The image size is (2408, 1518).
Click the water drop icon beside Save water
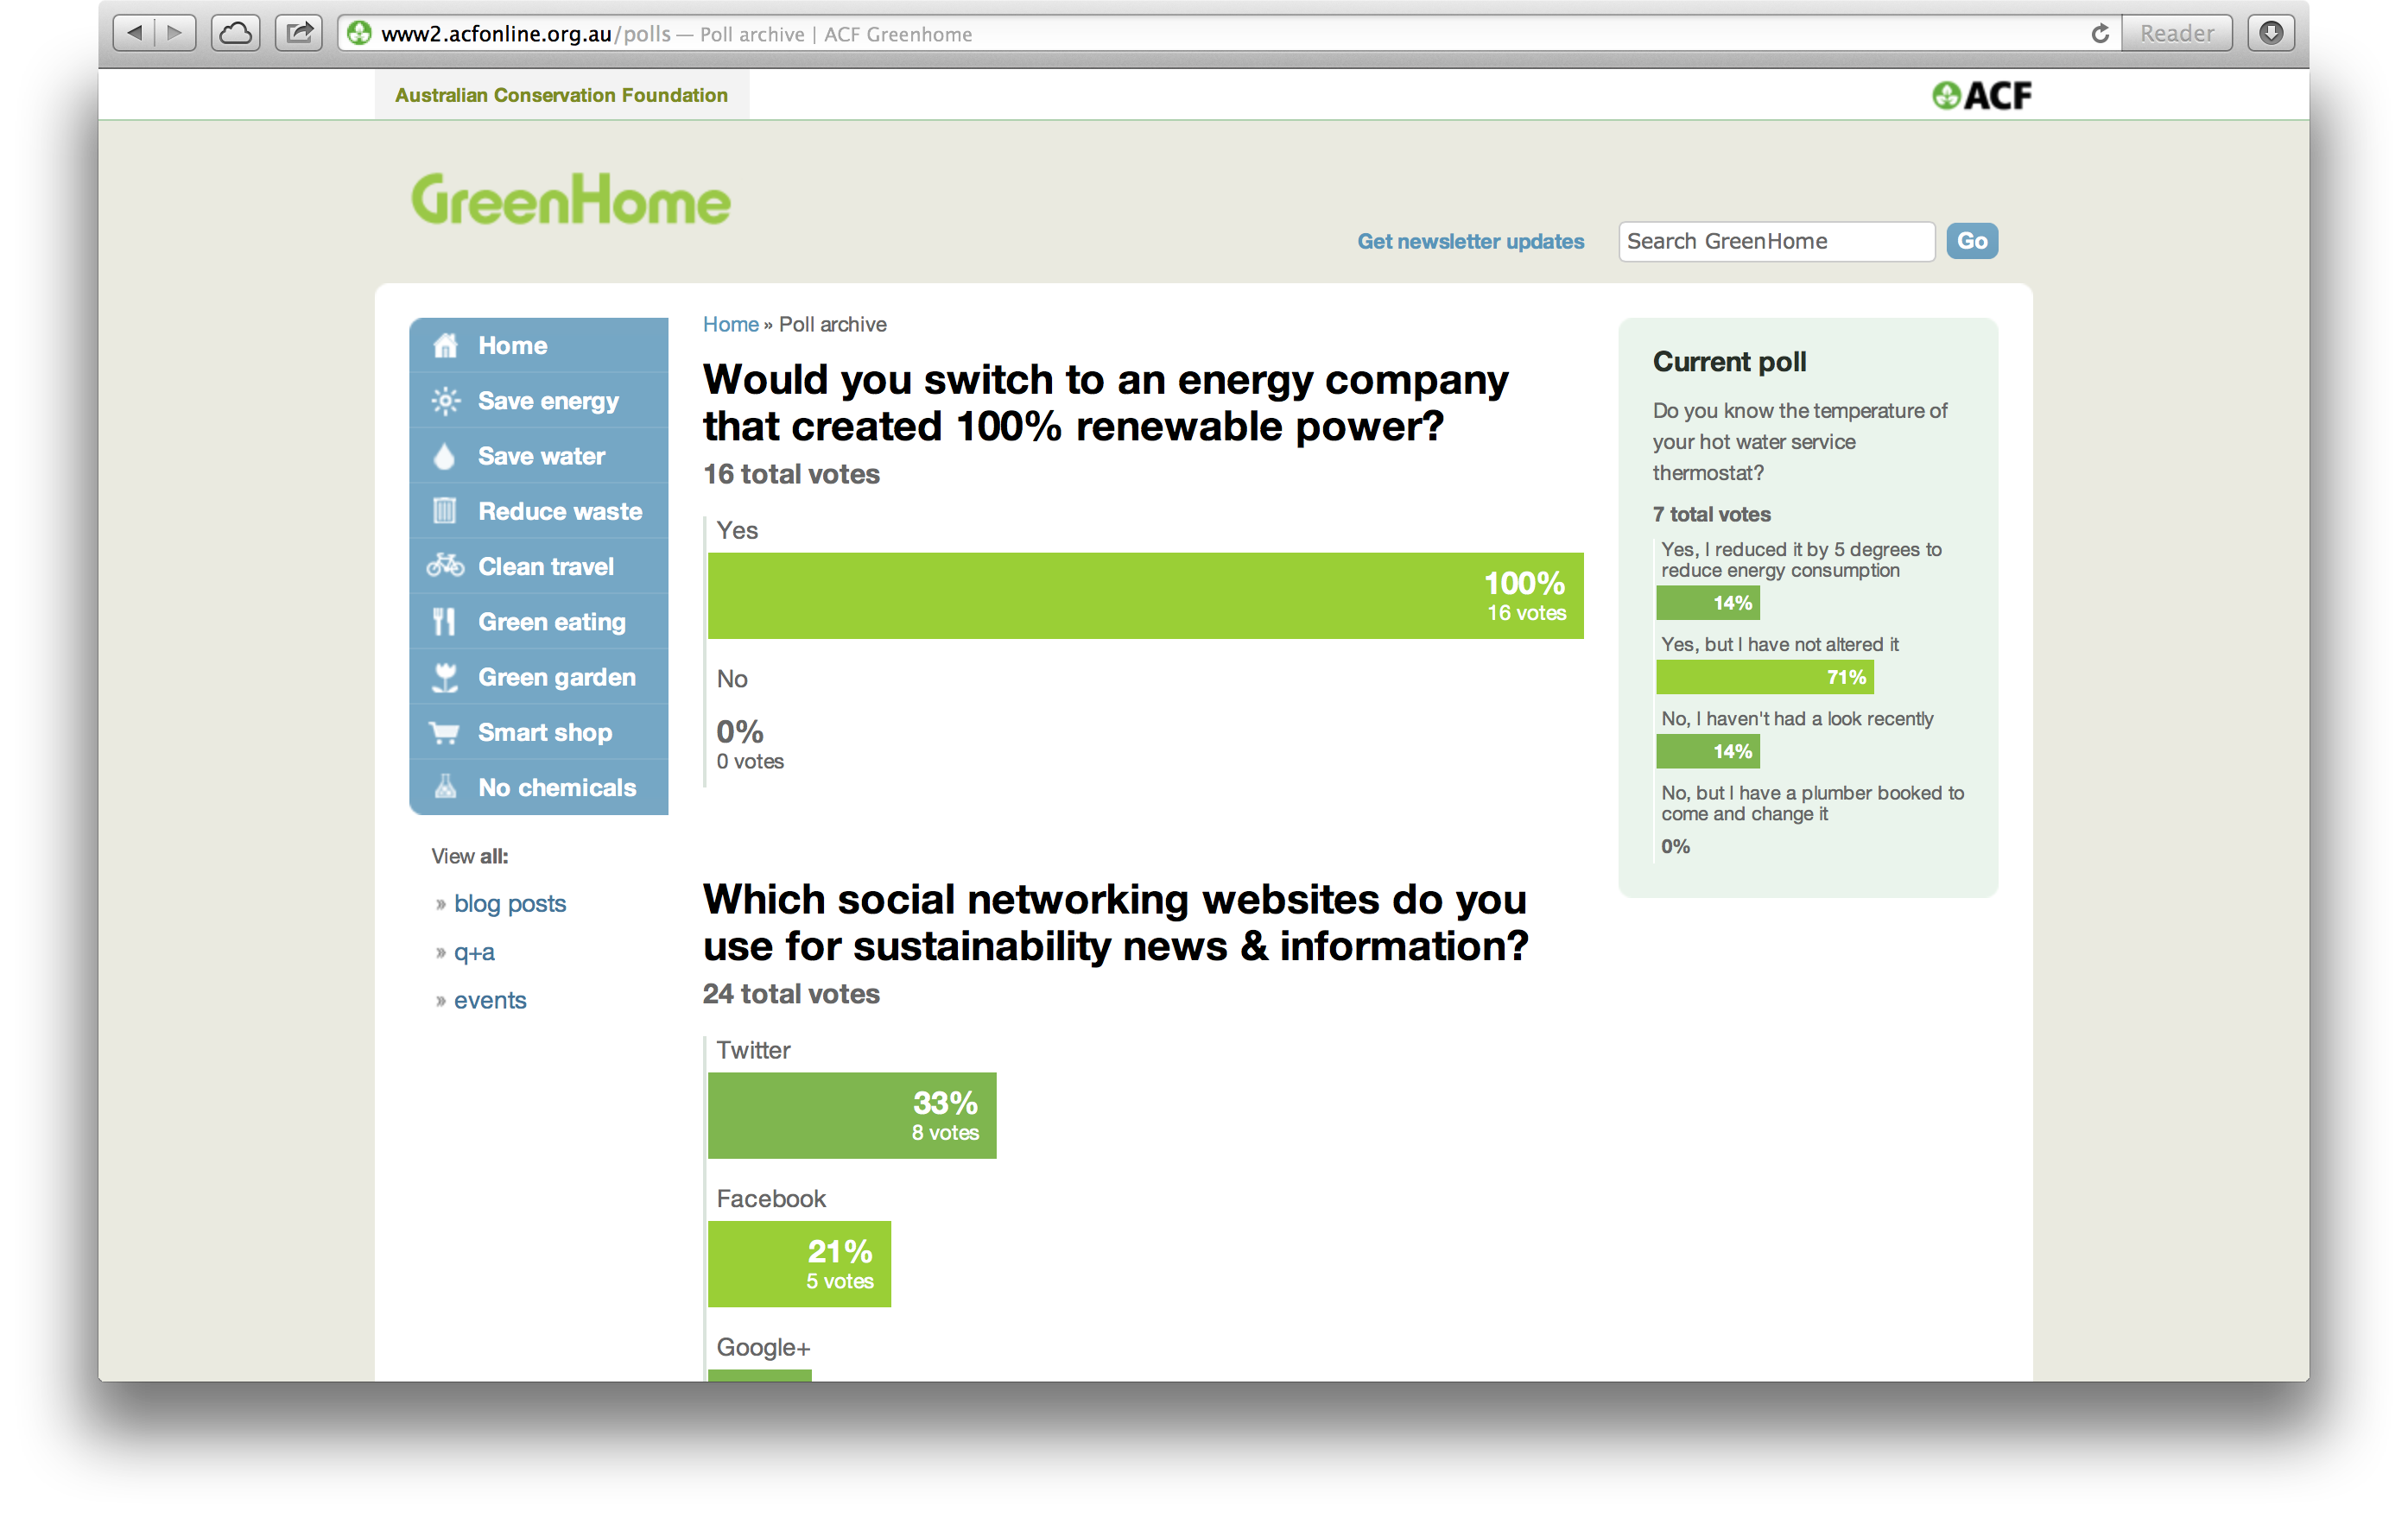tap(445, 456)
